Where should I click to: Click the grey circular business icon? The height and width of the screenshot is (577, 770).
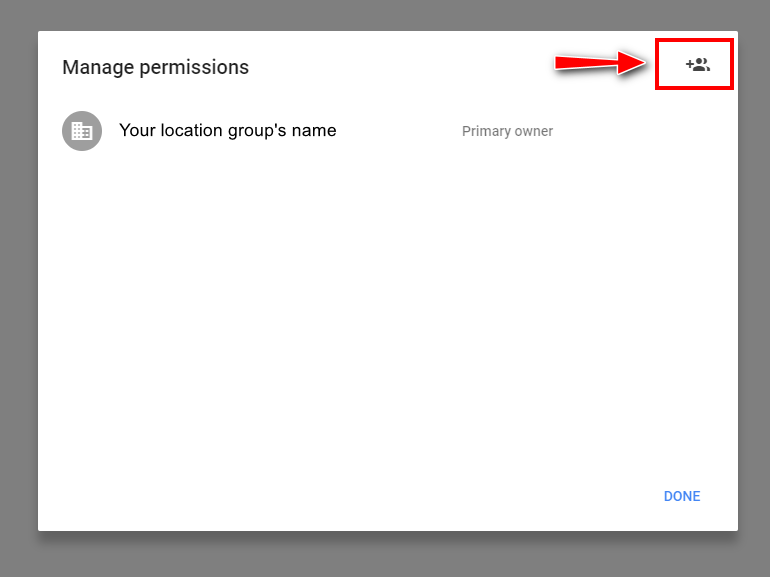tap(82, 131)
